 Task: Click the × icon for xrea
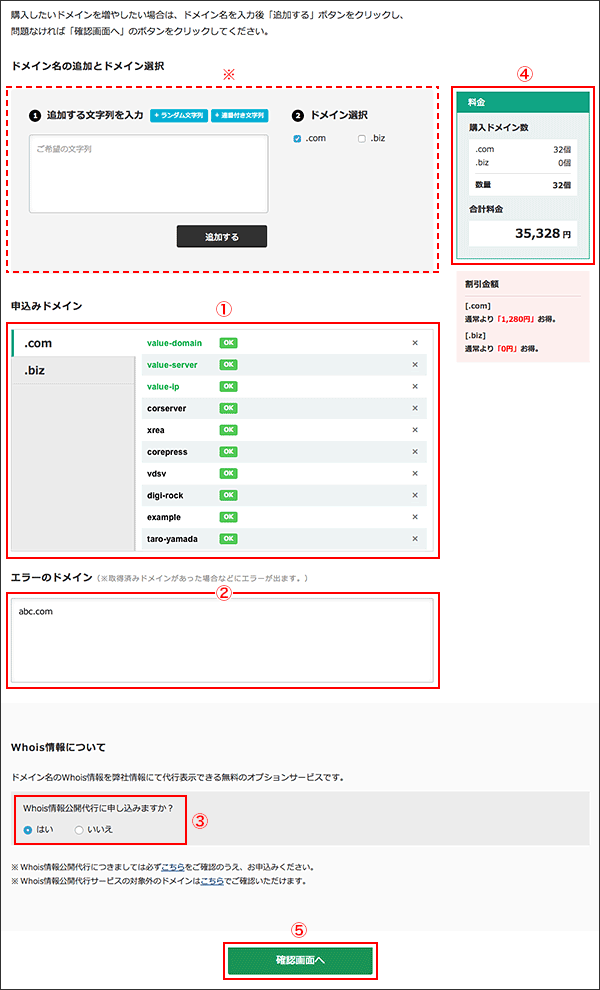tap(415, 430)
